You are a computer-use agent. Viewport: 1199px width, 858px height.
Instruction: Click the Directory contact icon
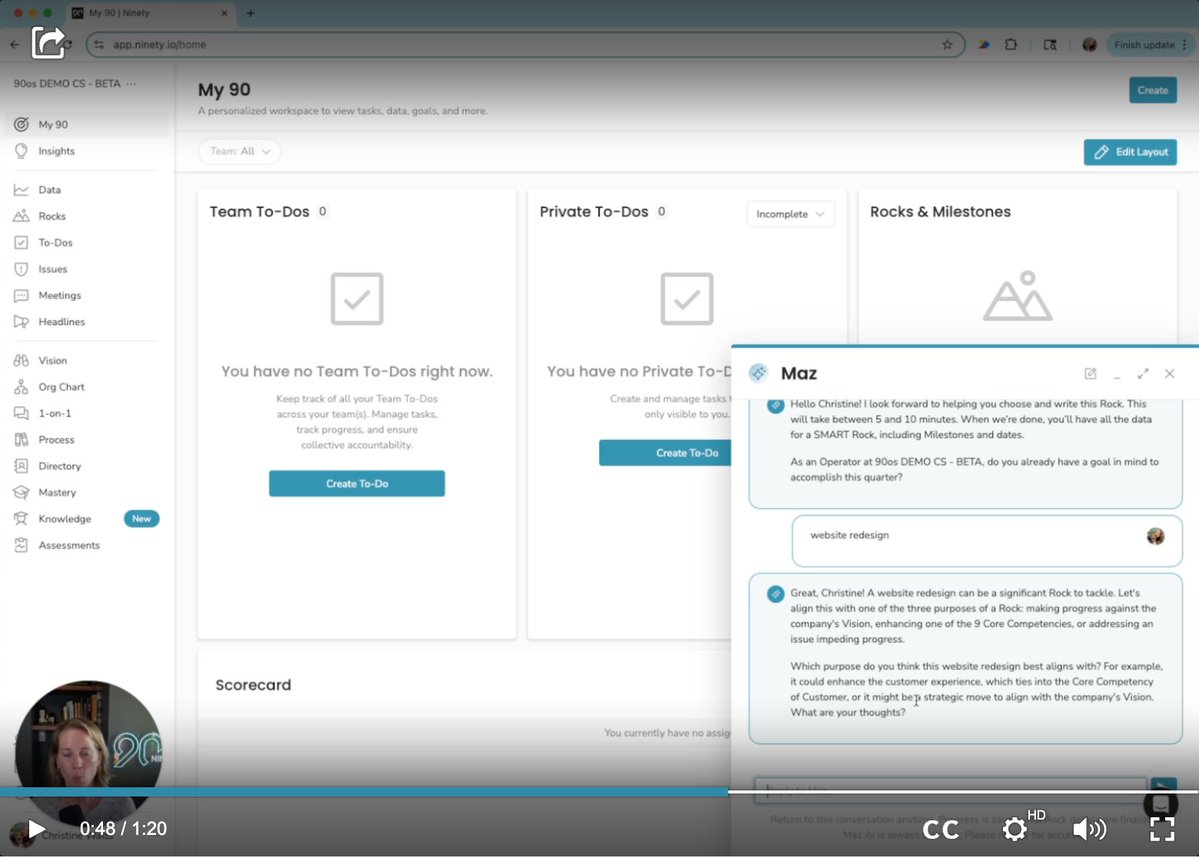pos(21,466)
